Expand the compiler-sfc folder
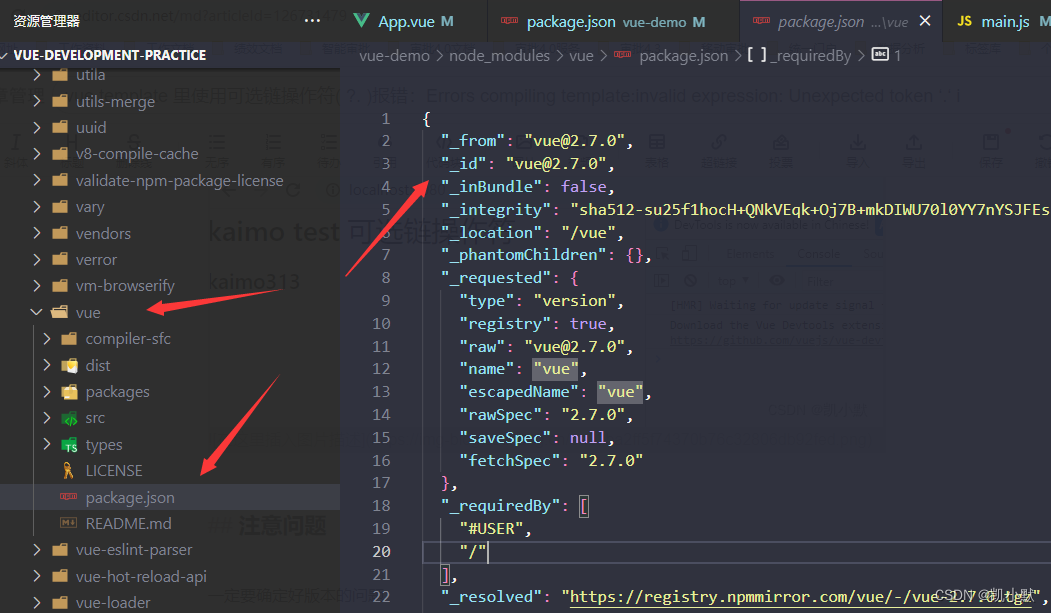The height and width of the screenshot is (613, 1051). point(46,338)
